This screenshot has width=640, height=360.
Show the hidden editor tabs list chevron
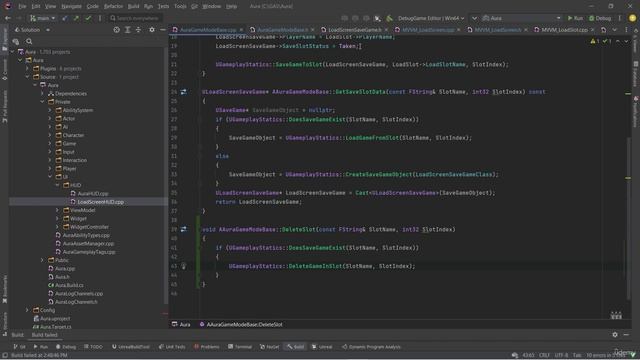click(615, 30)
